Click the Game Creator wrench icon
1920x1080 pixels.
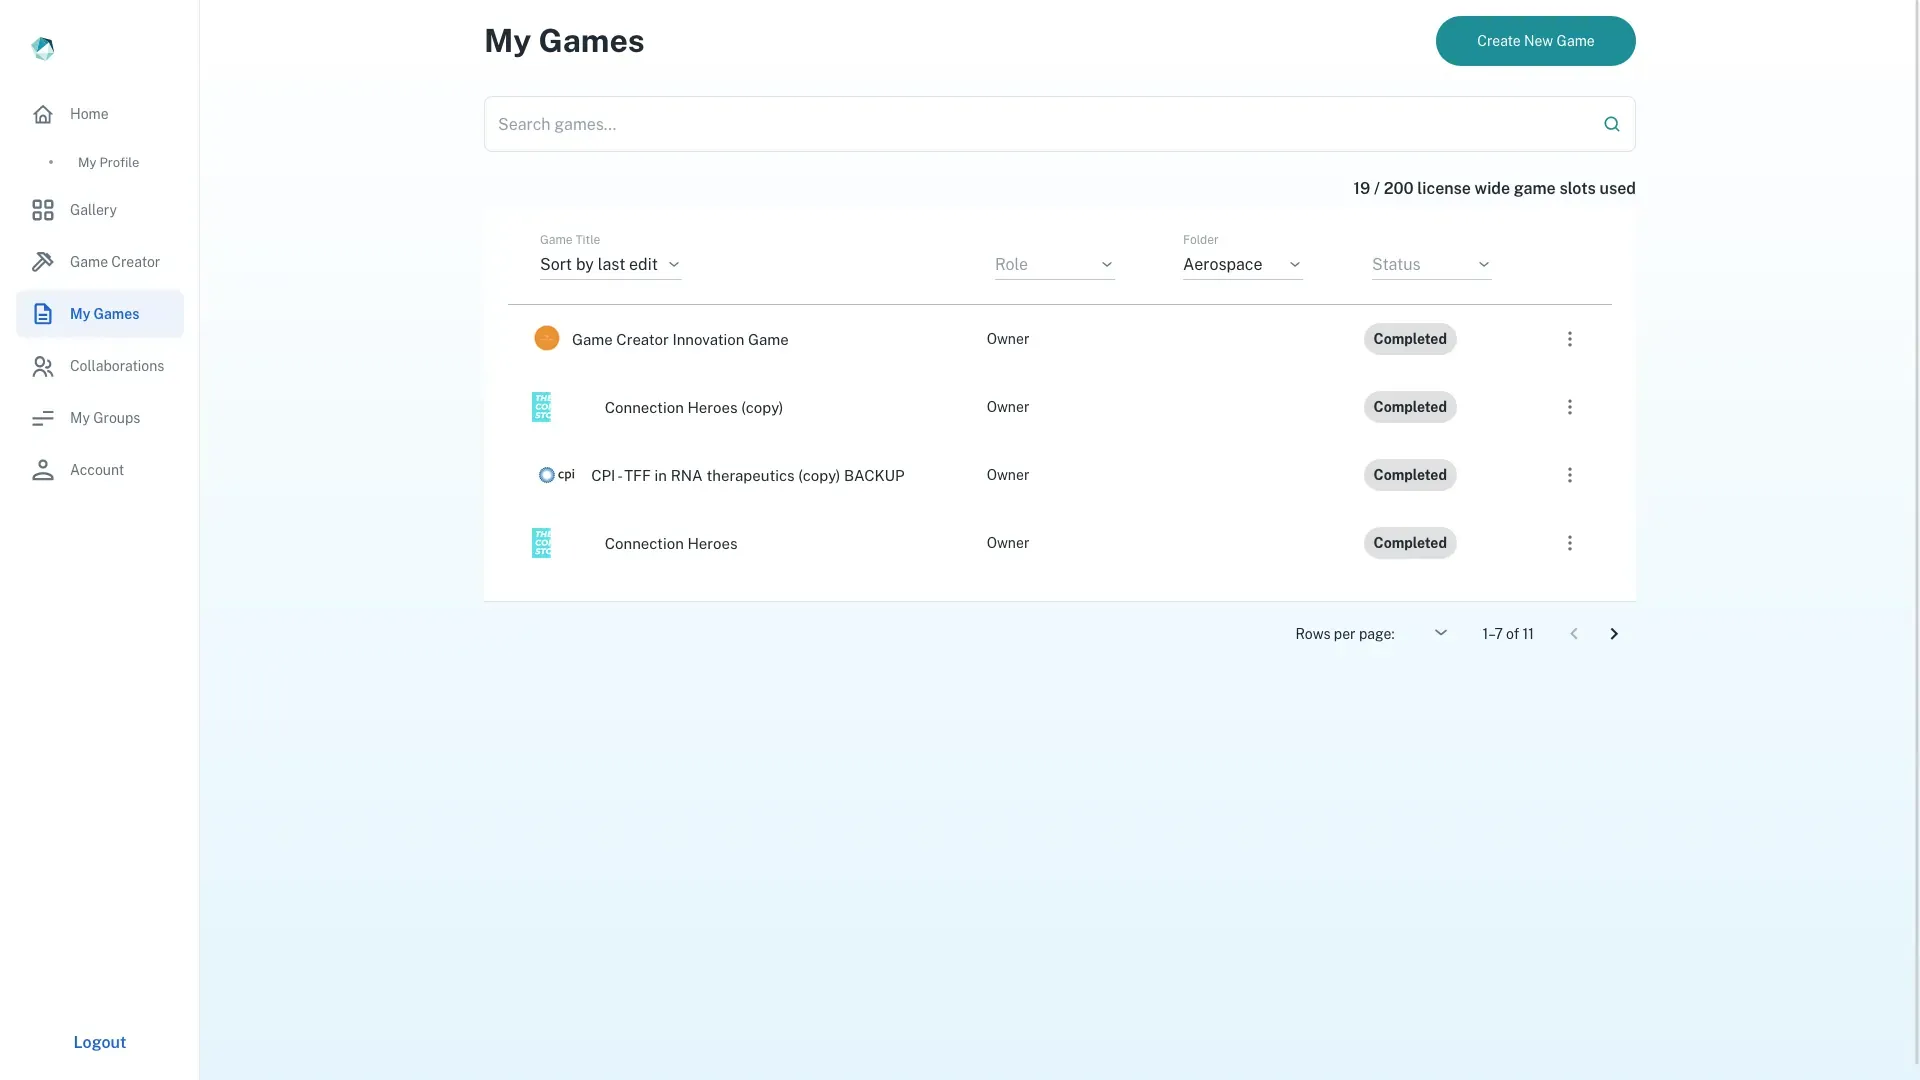coord(43,262)
